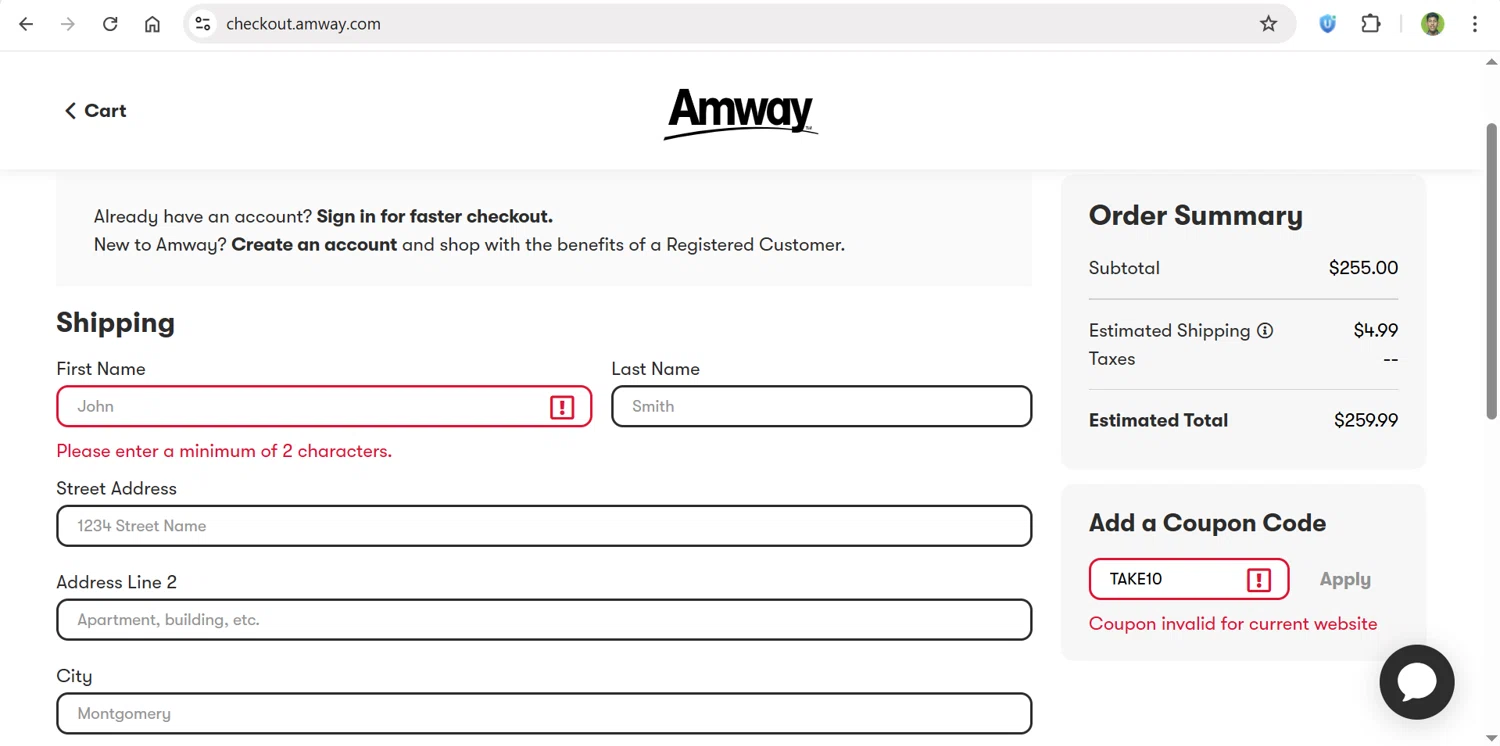Image resolution: width=1500 pixels, height=746 pixels.
Task: Click Create an account link
Action: 314,244
